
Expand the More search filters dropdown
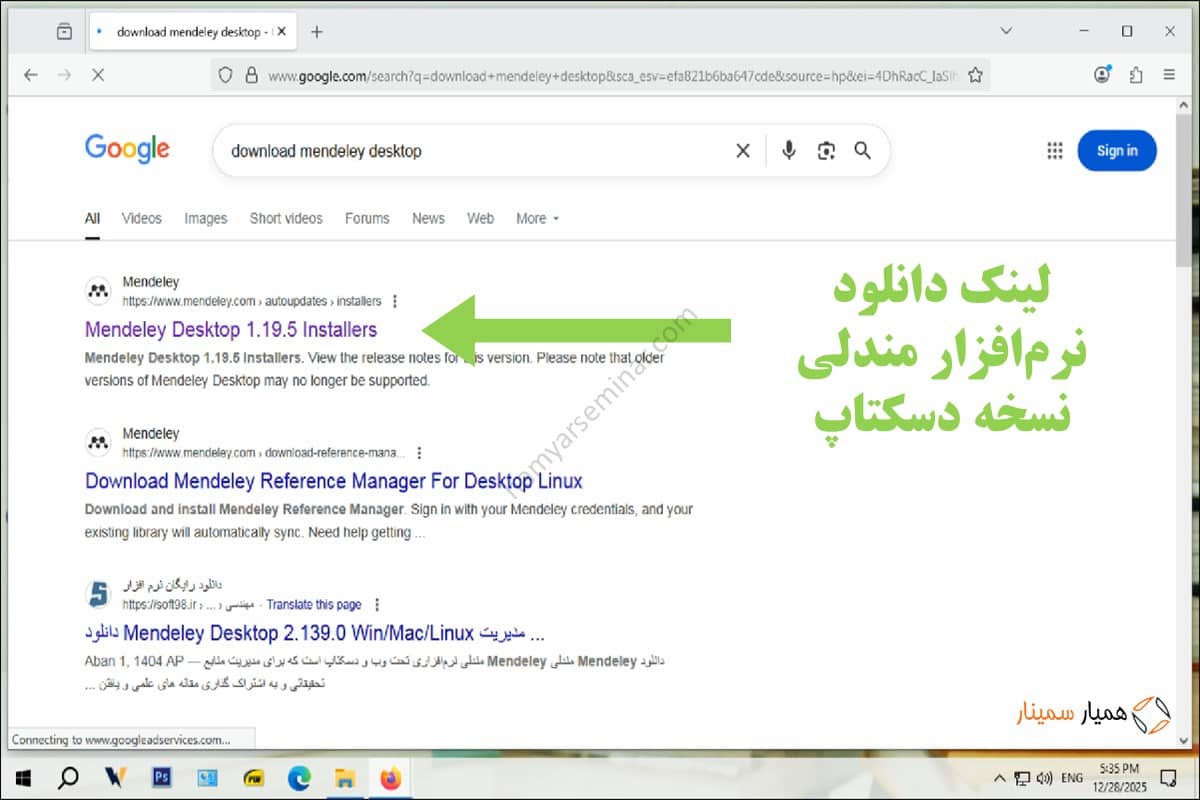(x=538, y=218)
